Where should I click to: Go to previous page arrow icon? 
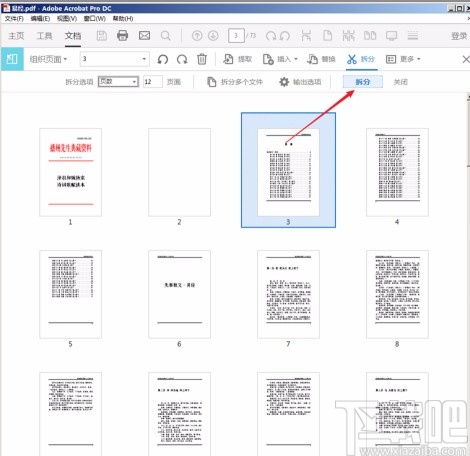point(197,35)
